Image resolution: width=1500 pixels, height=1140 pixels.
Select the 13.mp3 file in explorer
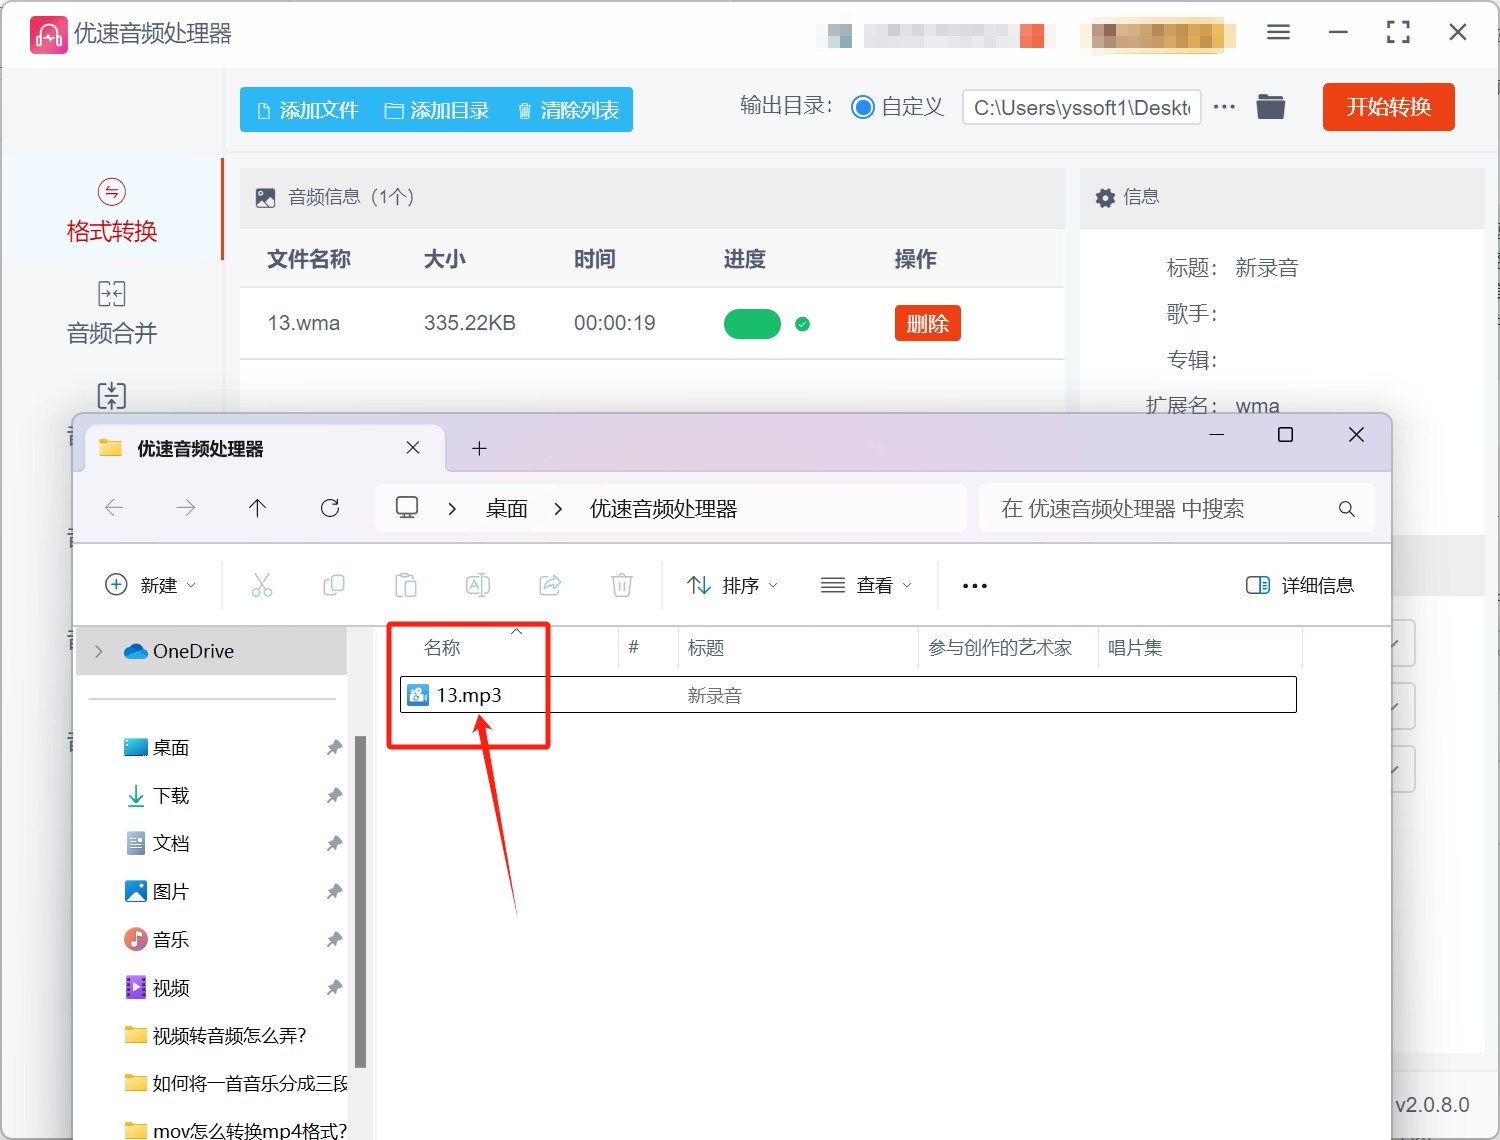468,695
